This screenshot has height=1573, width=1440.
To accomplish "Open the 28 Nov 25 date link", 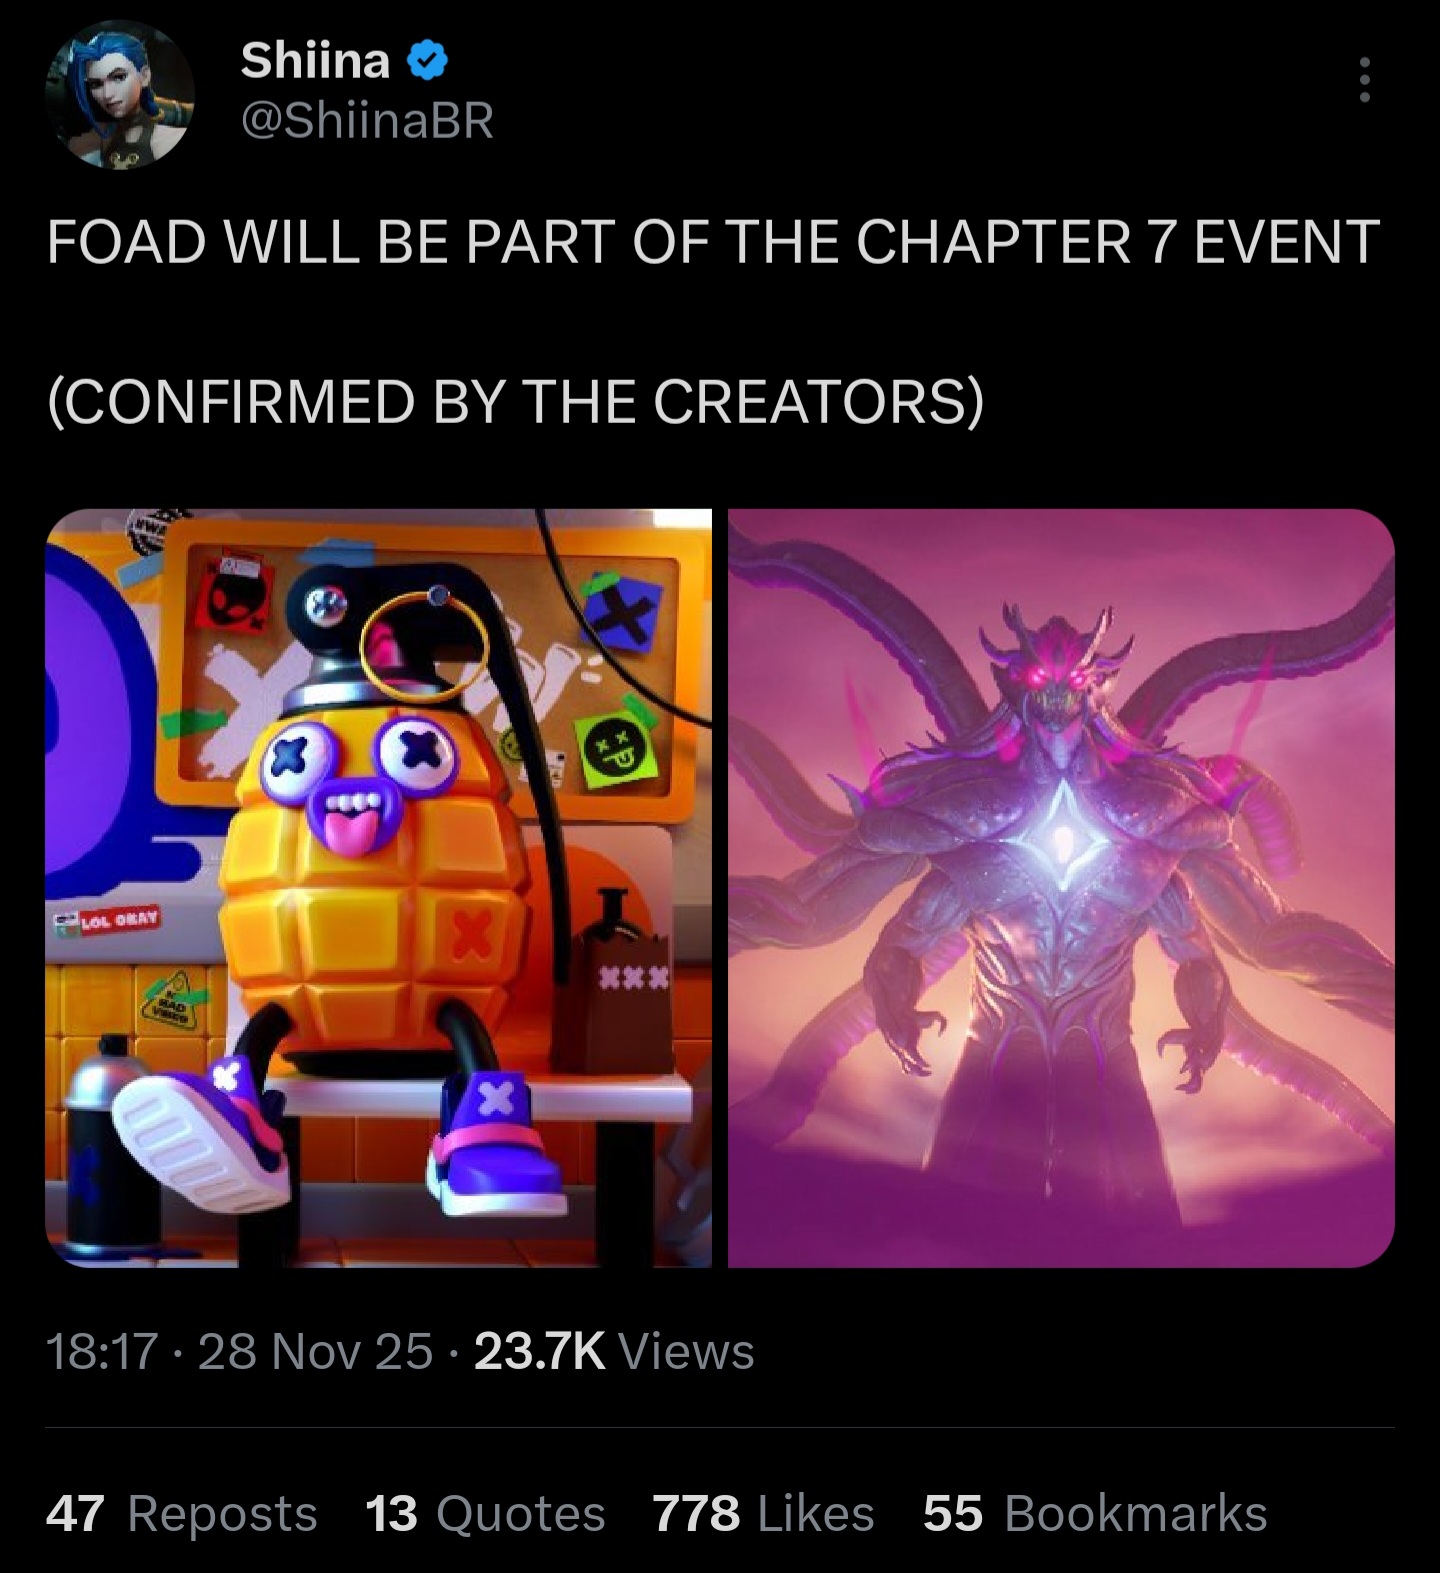I will point(316,1351).
